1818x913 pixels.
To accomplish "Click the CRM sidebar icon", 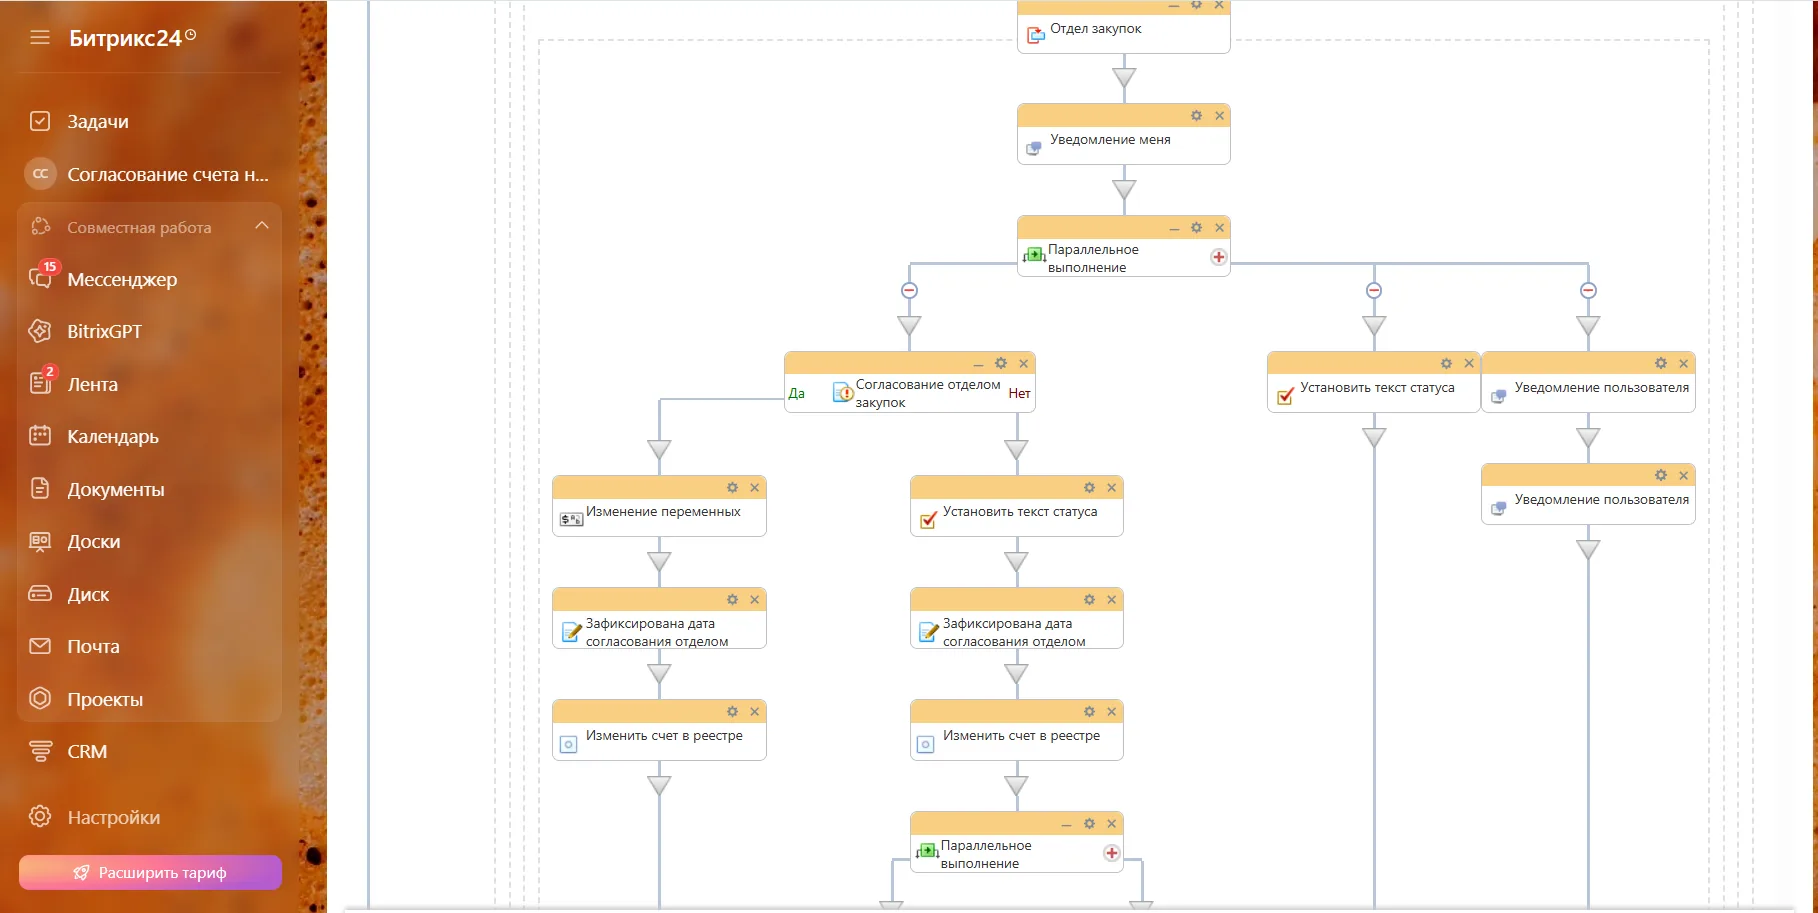I will pyautogui.click(x=40, y=751).
